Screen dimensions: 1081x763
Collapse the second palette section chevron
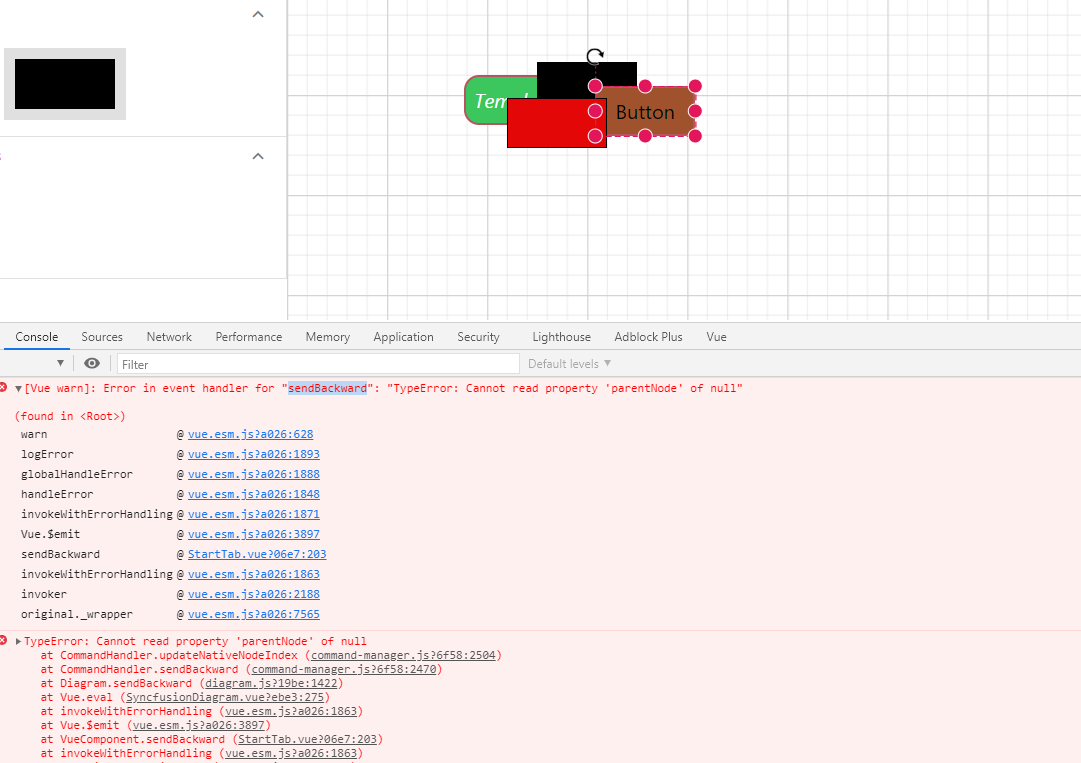[258, 157]
